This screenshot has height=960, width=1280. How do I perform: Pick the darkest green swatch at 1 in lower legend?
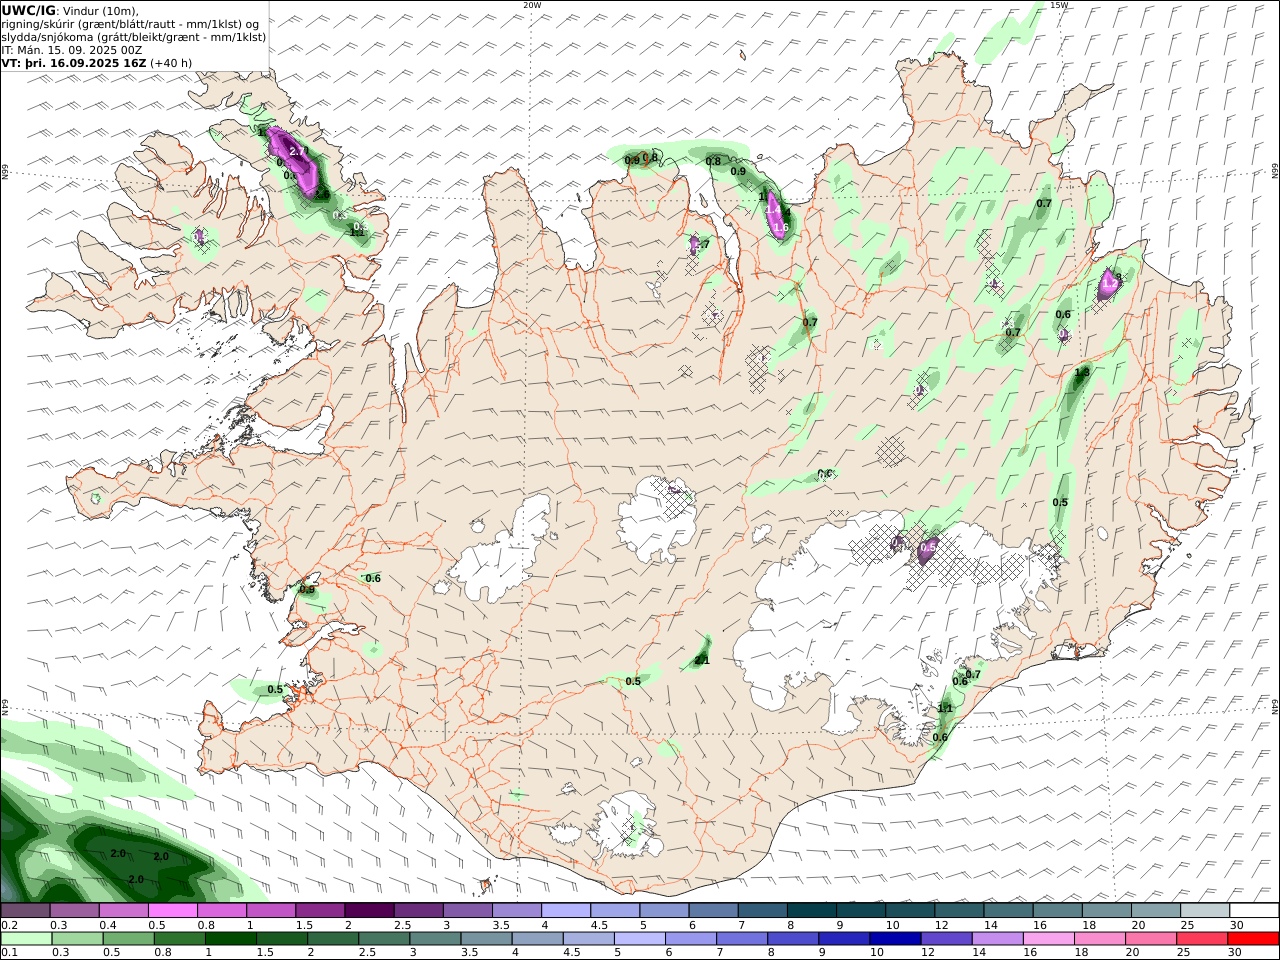[231, 939]
